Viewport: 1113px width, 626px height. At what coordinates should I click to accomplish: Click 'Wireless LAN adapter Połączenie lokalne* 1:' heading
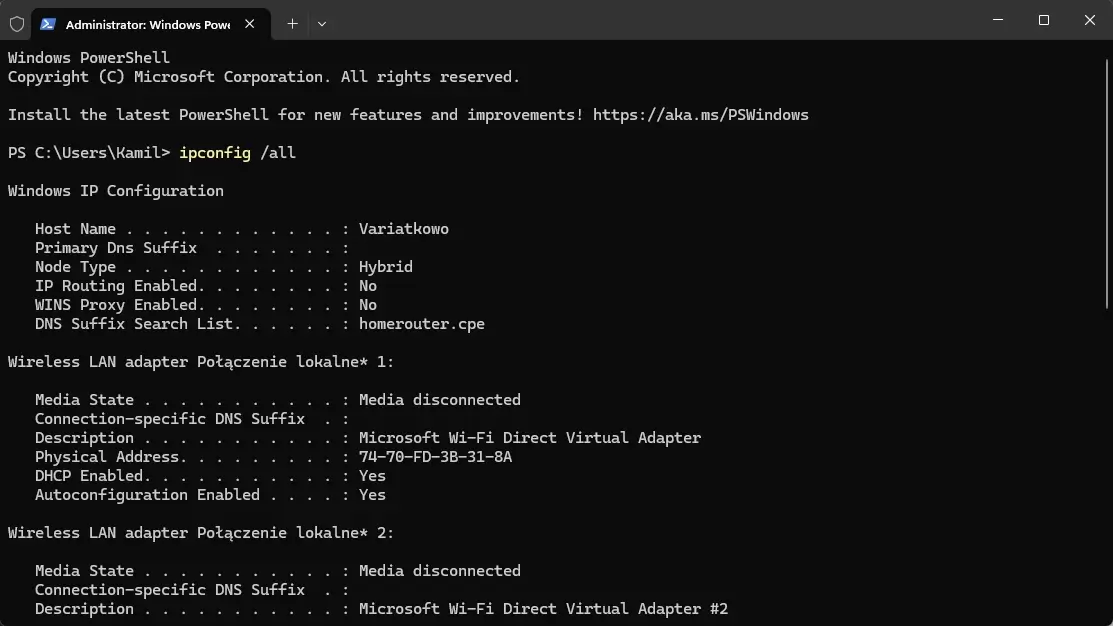201,362
